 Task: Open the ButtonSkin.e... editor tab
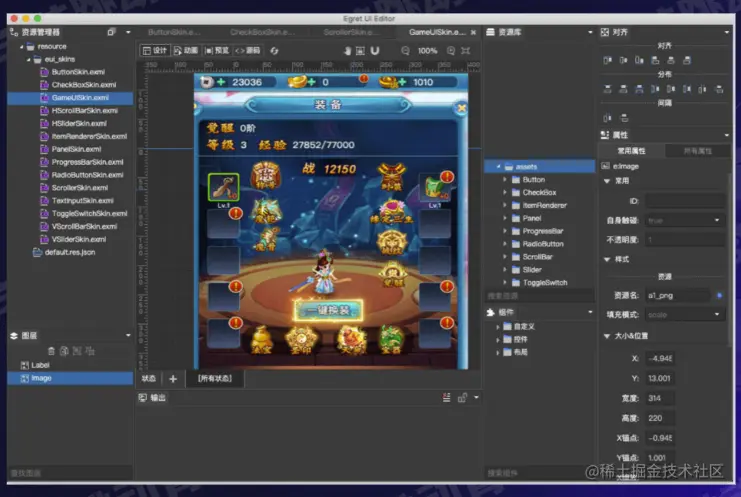click(174, 32)
